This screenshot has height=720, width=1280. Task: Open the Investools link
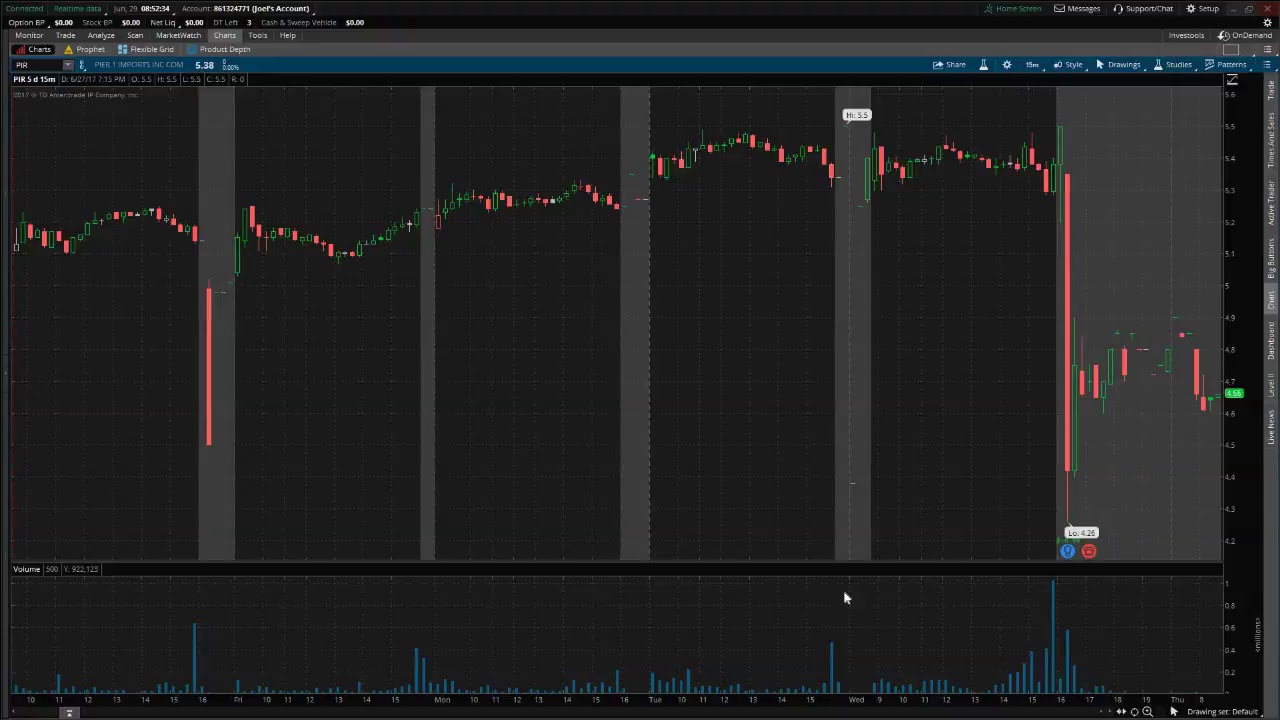1186,35
